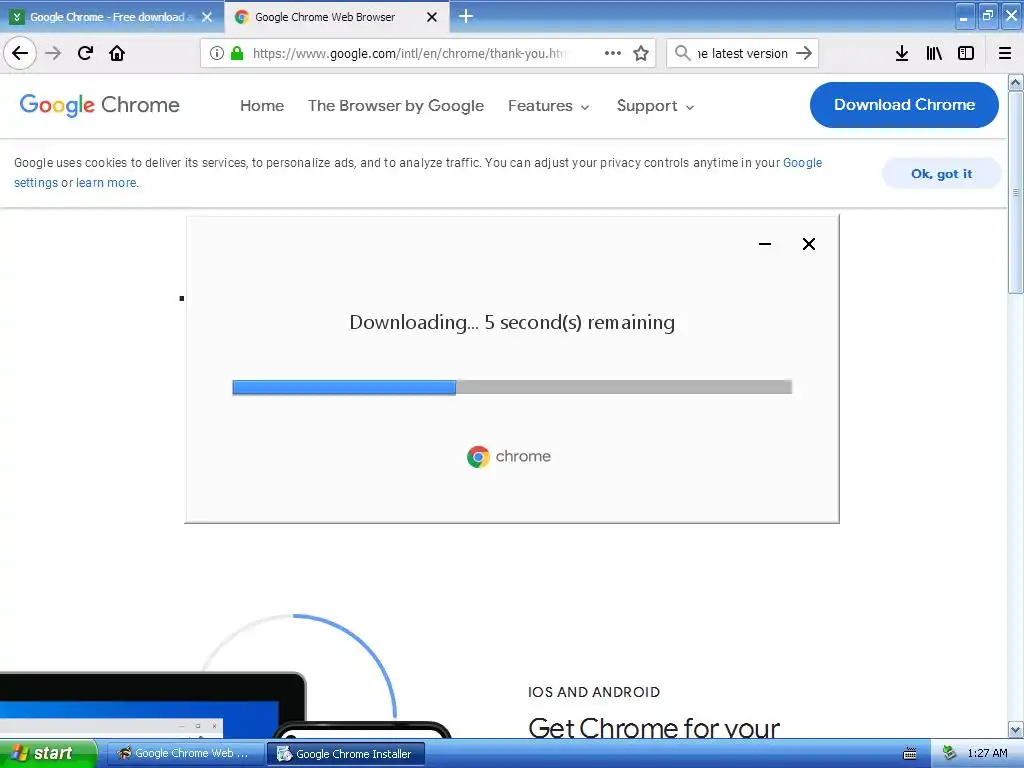Toggle the sidebar view icon
Viewport: 1024px width, 768px height.
pyautogui.click(x=966, y=53)
